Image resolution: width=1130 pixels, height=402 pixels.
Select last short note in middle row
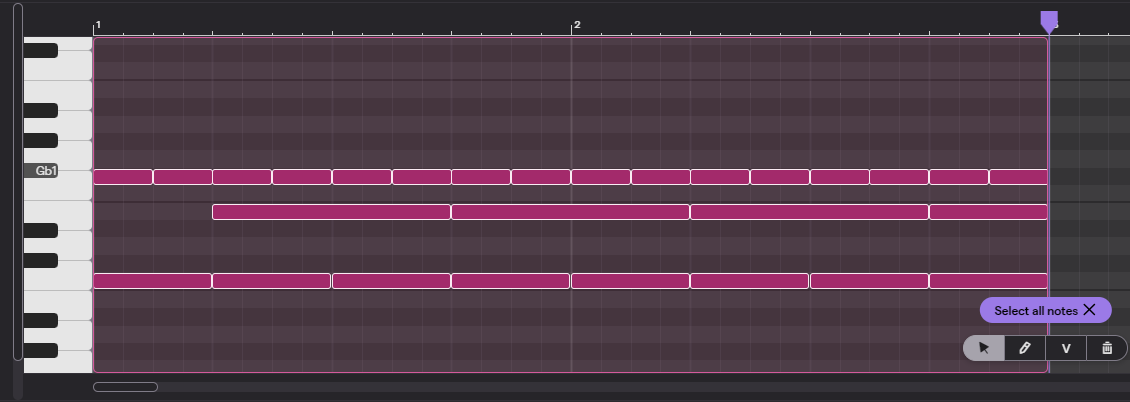click(x=988, y=212)
